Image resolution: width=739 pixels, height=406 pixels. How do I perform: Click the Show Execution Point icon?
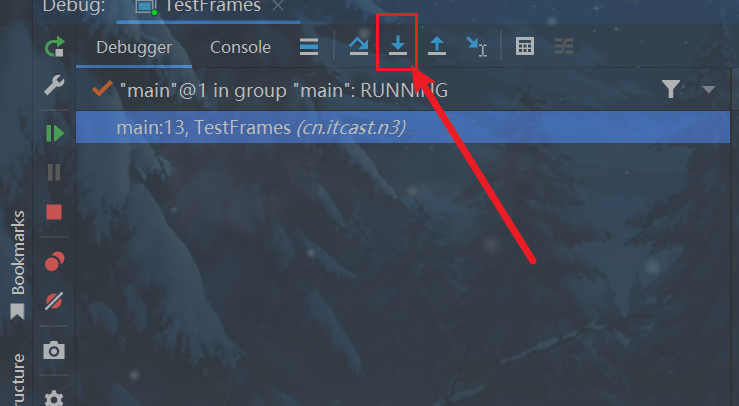(x=309, y=47)
